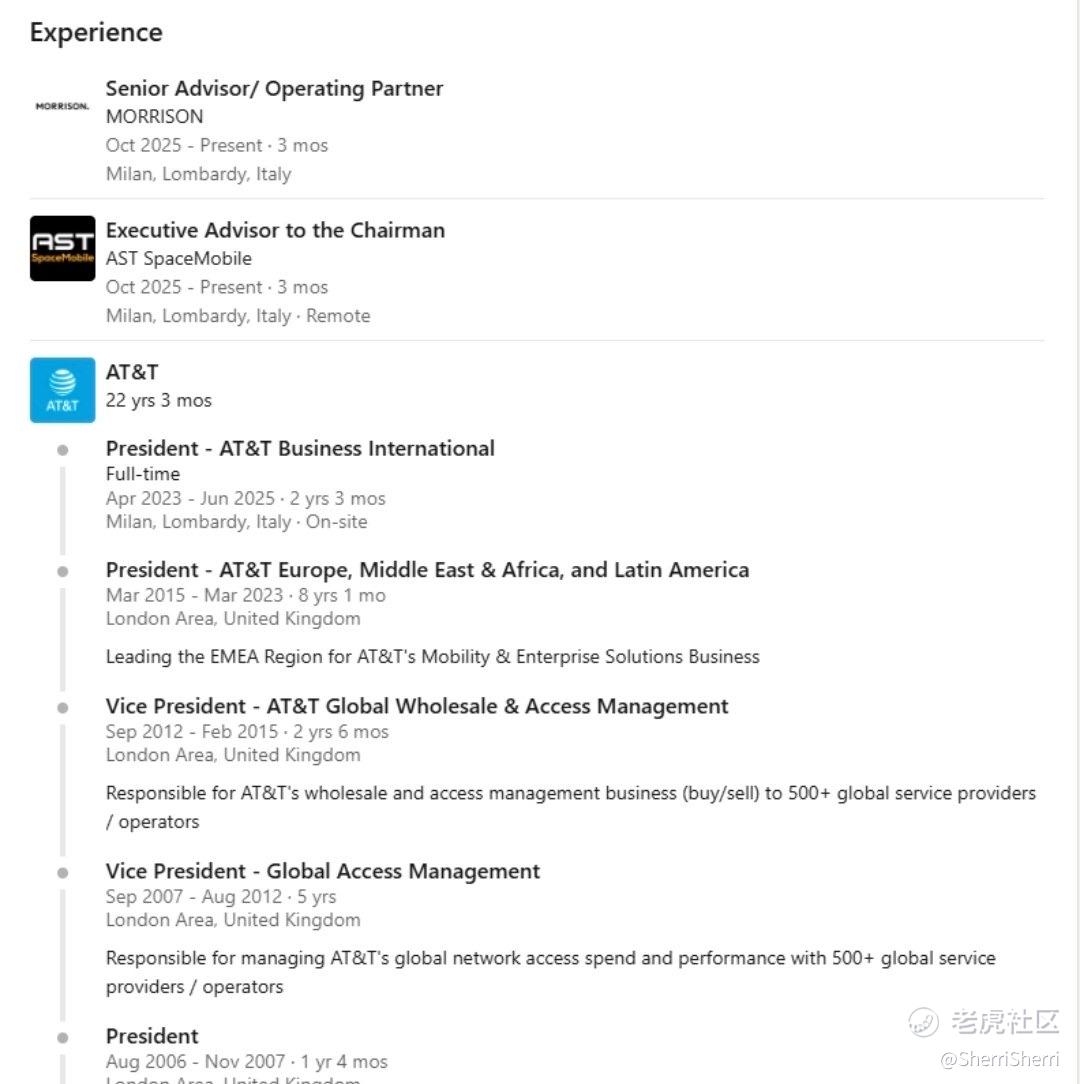The width and height of the screenshot is (1080, 1084).
Task: Click the President role from Aug 2006
Action: pos(152,1036)
